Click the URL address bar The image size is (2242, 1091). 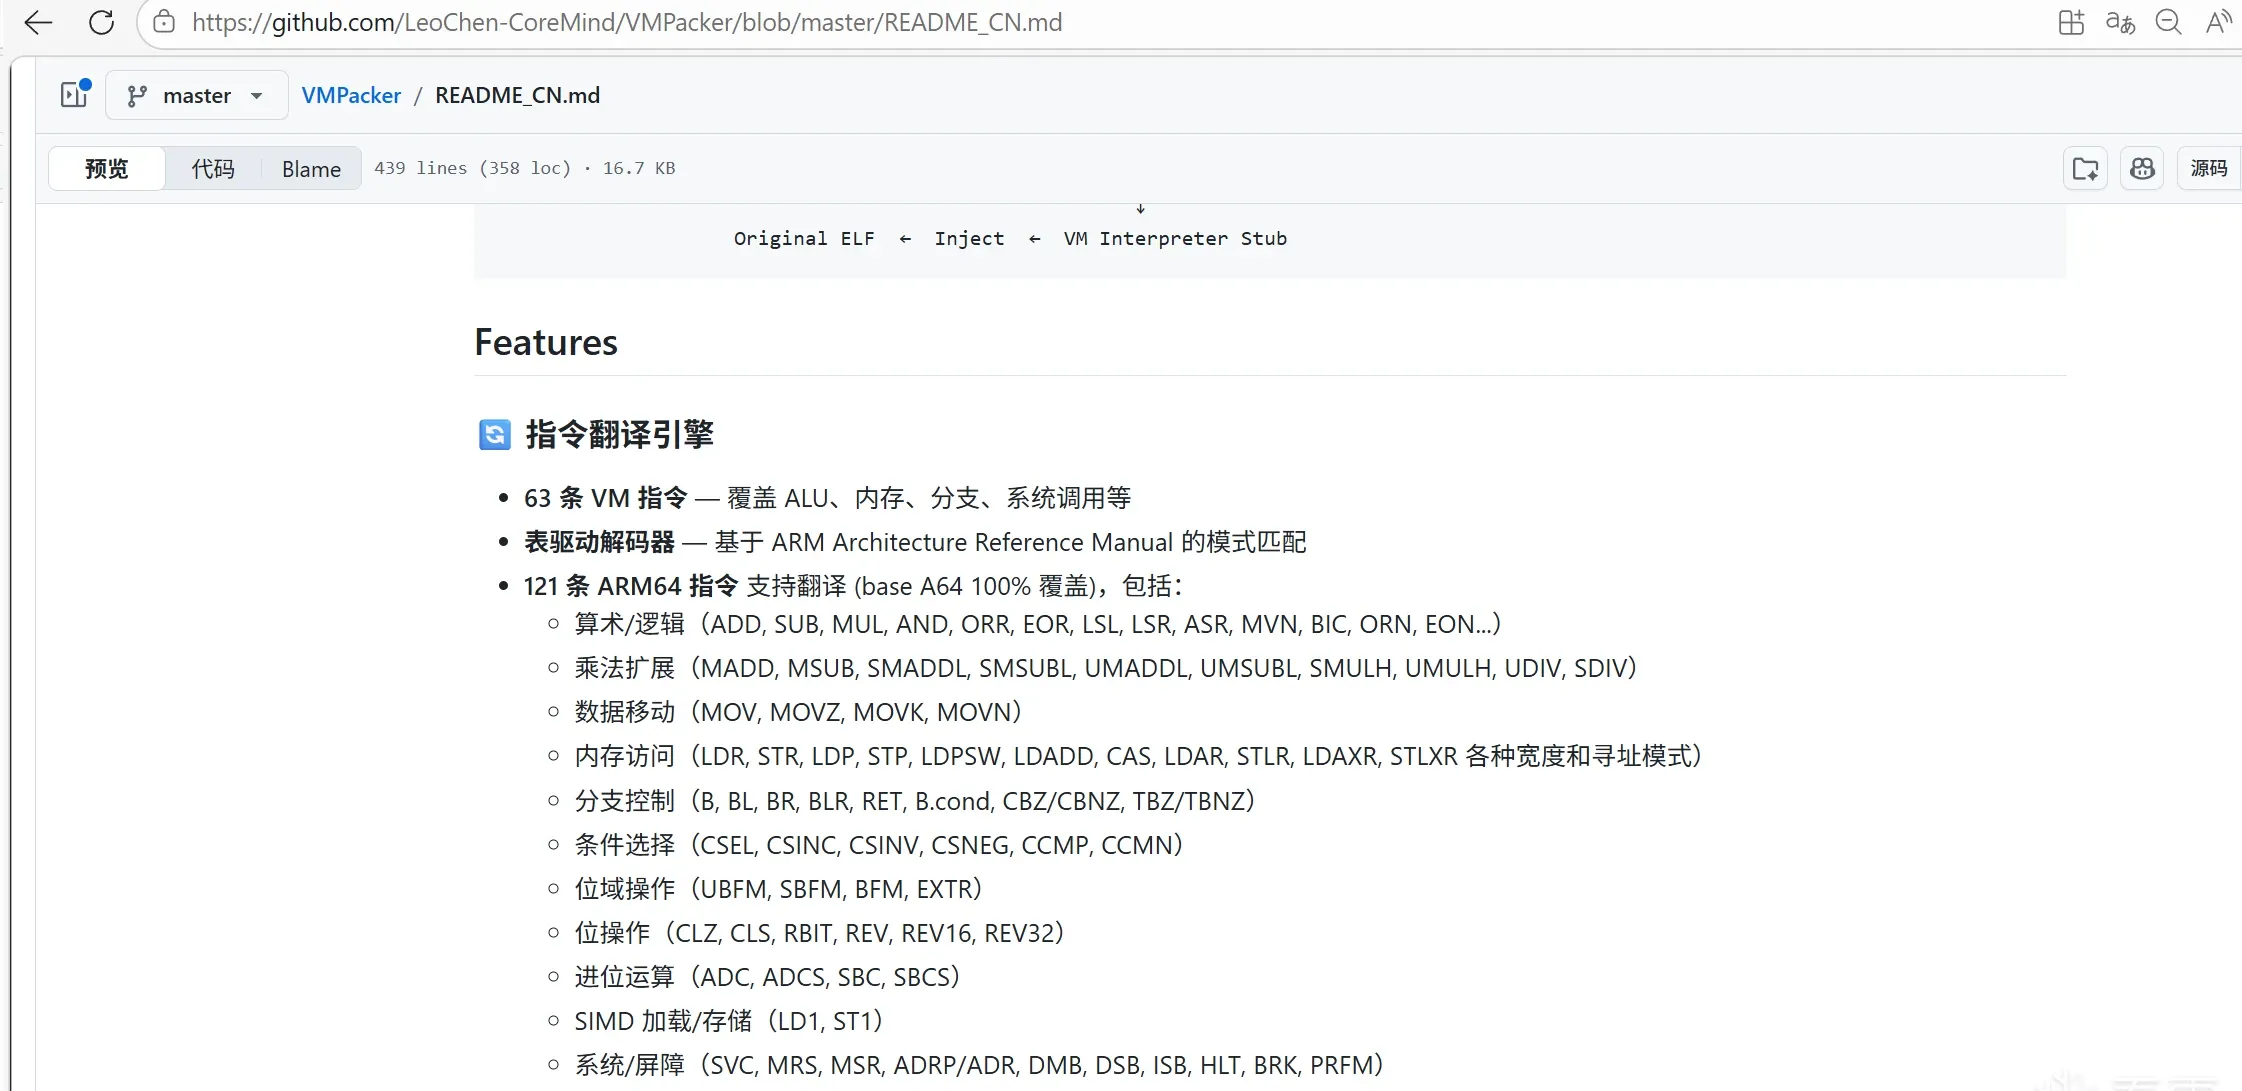click(627, 22)
